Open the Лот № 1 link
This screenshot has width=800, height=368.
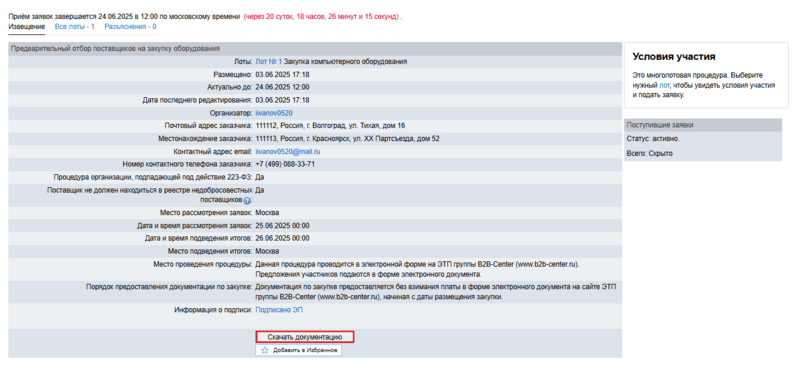268,62
